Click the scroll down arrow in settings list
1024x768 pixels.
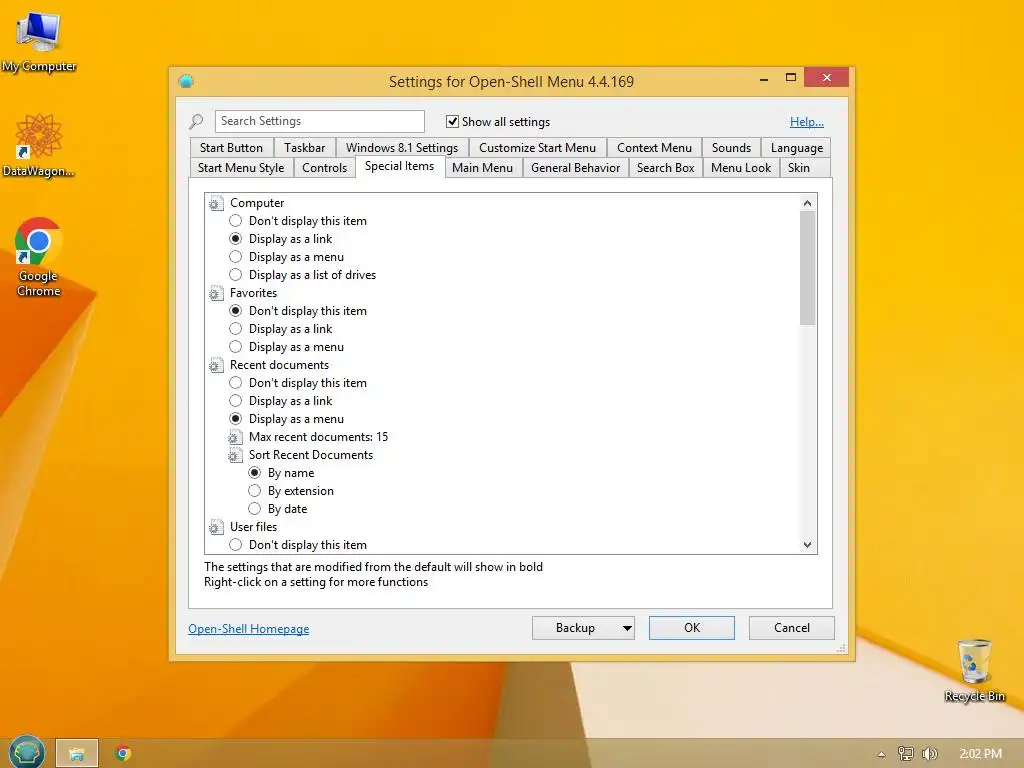pos(808,545)
